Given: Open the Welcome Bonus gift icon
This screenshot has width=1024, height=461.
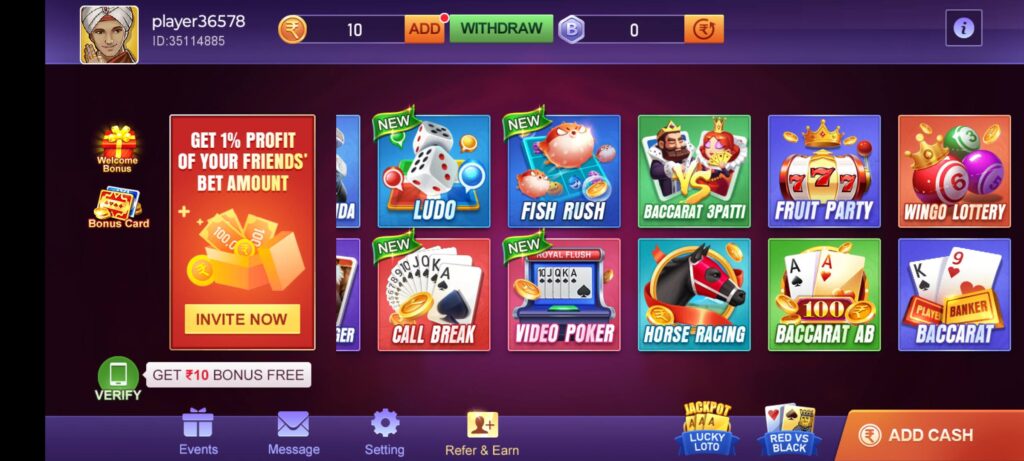Looking at the screenshot, I should pos(118,149).
